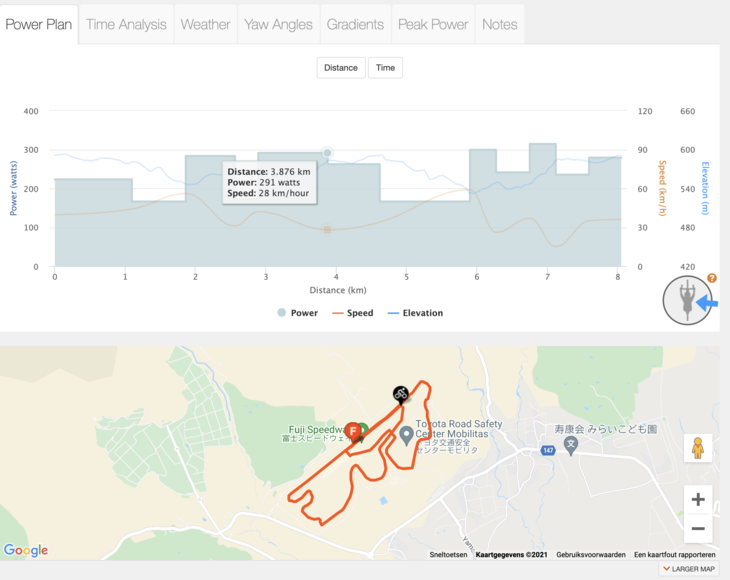Click the cyclist wind direction compass
Screen dimensions: 730x580
coord(687,300)
